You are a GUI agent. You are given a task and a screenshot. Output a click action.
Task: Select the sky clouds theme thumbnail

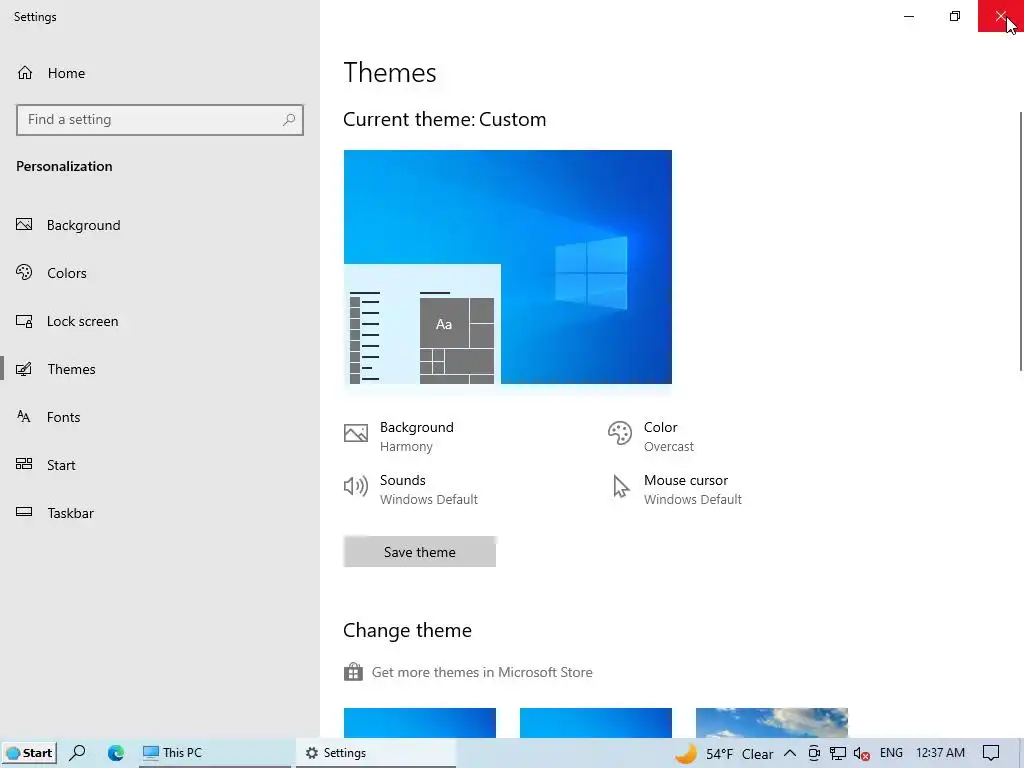click(x=772, y=723)
